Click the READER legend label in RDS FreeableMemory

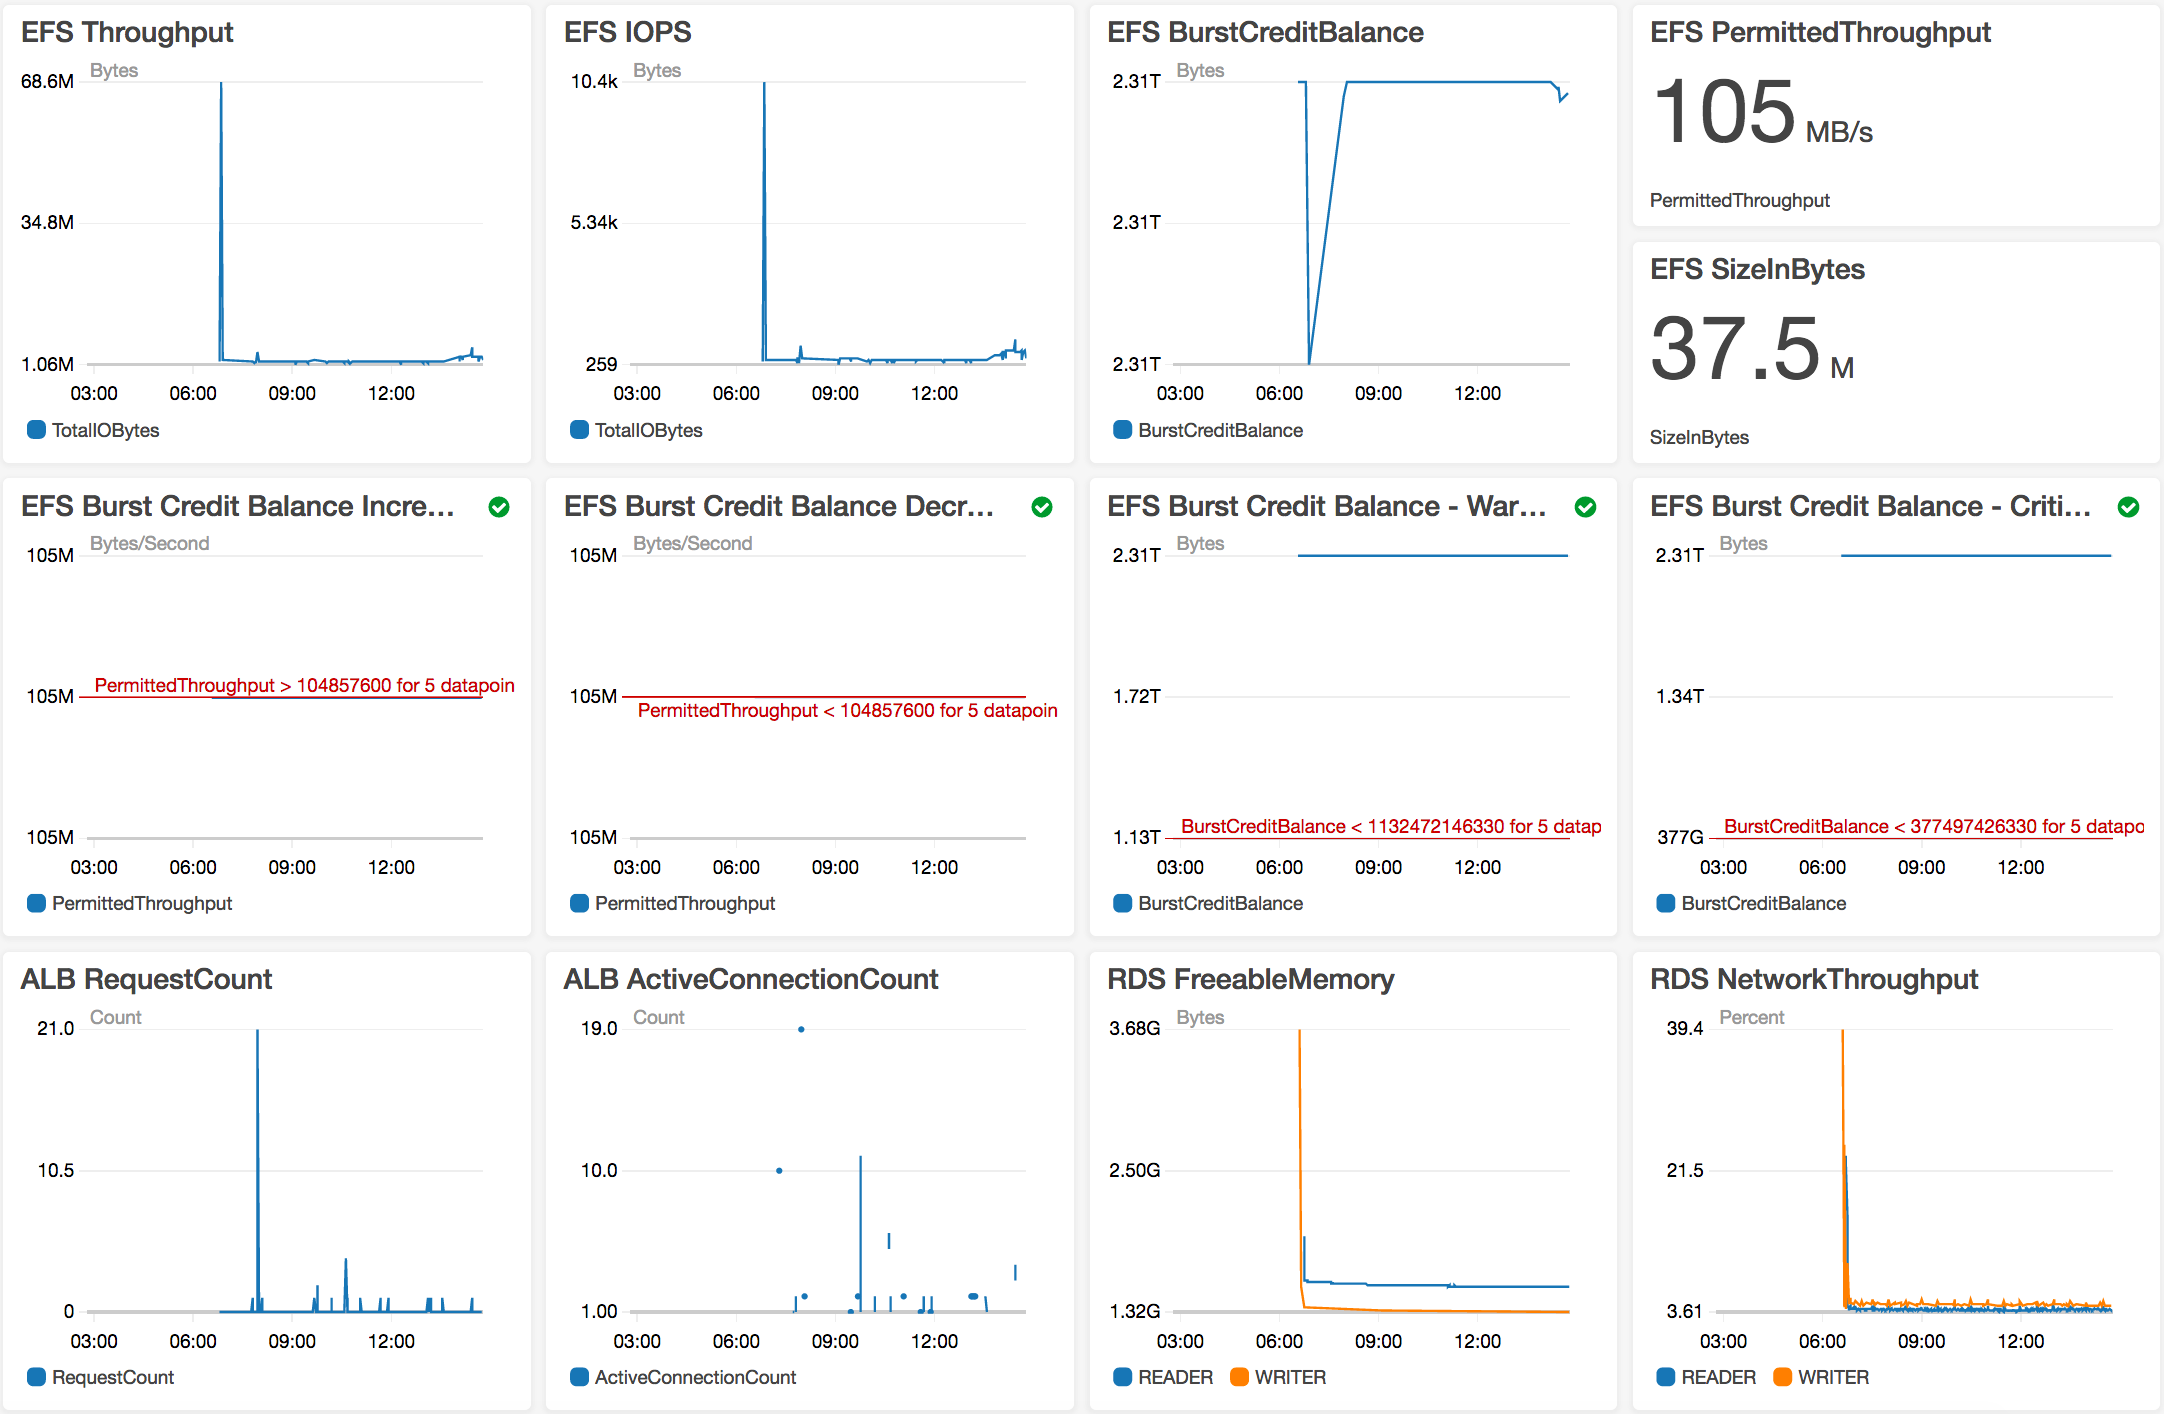[1175, 1377]
